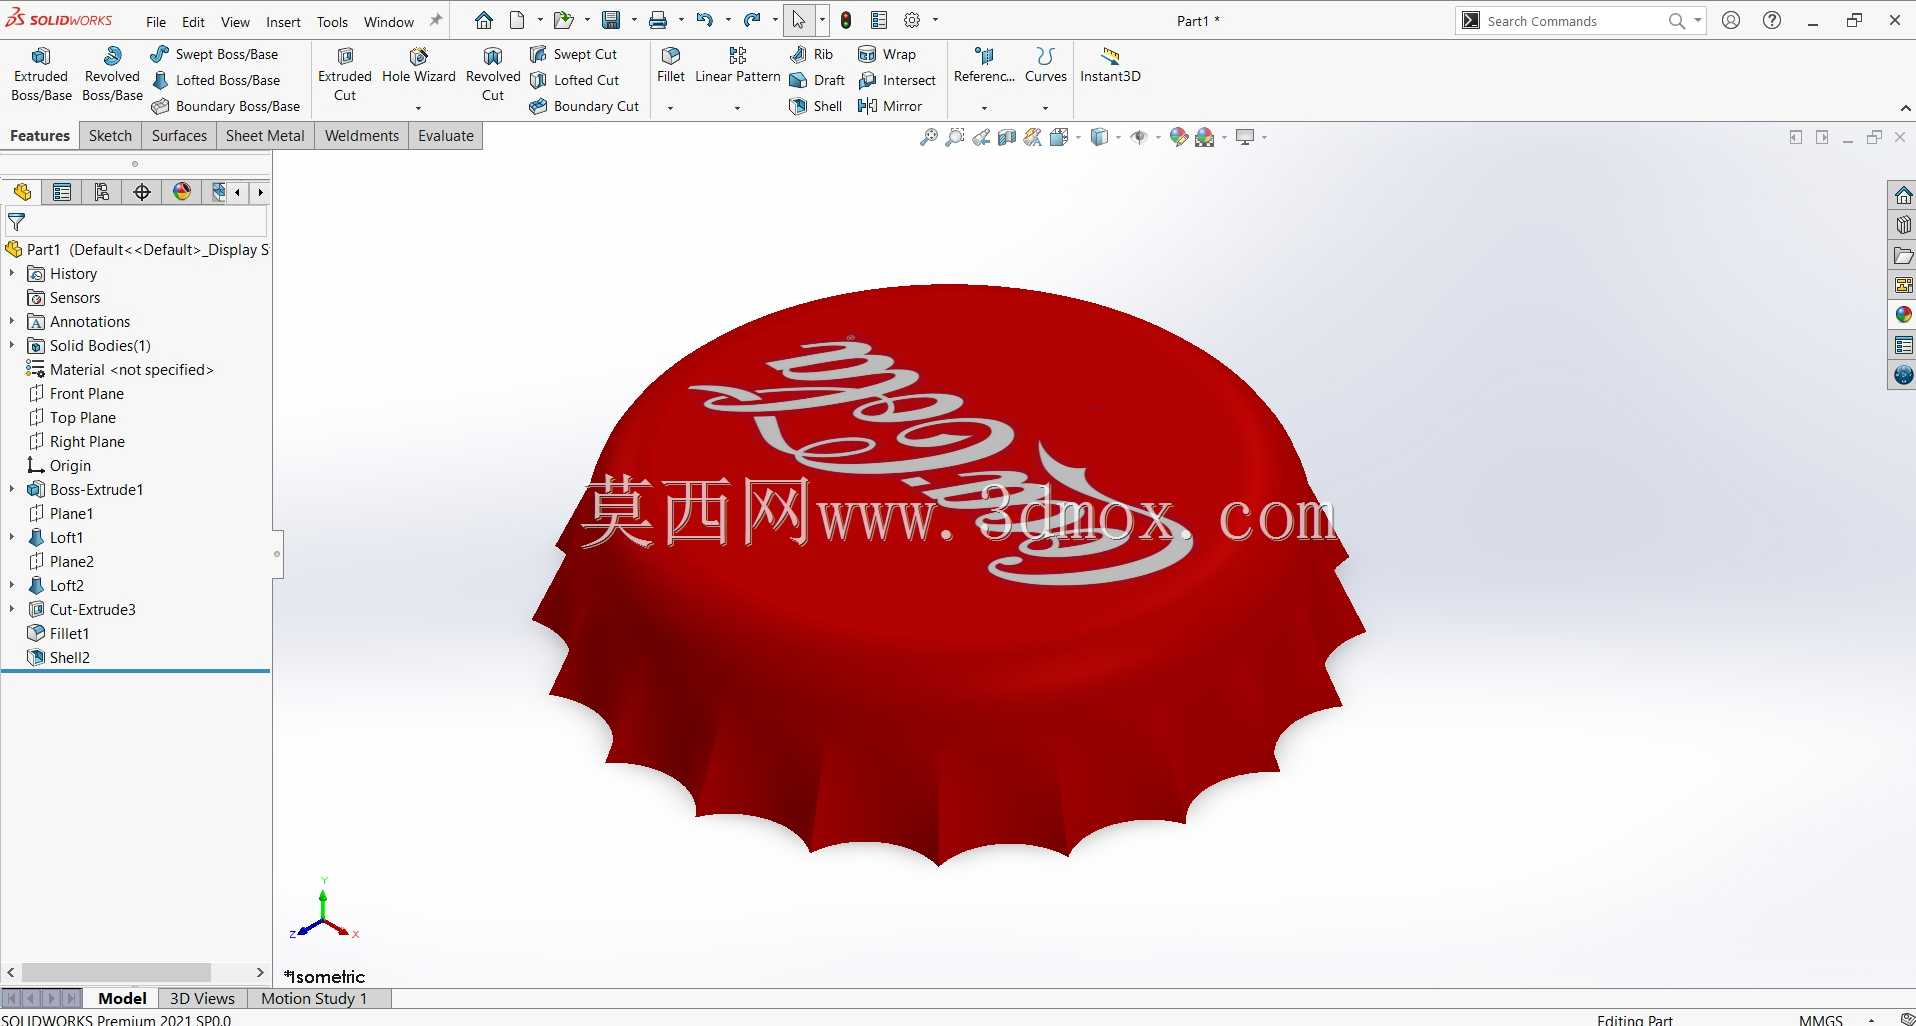Select the Lofted Cut feature

click(x=574, y=80)
